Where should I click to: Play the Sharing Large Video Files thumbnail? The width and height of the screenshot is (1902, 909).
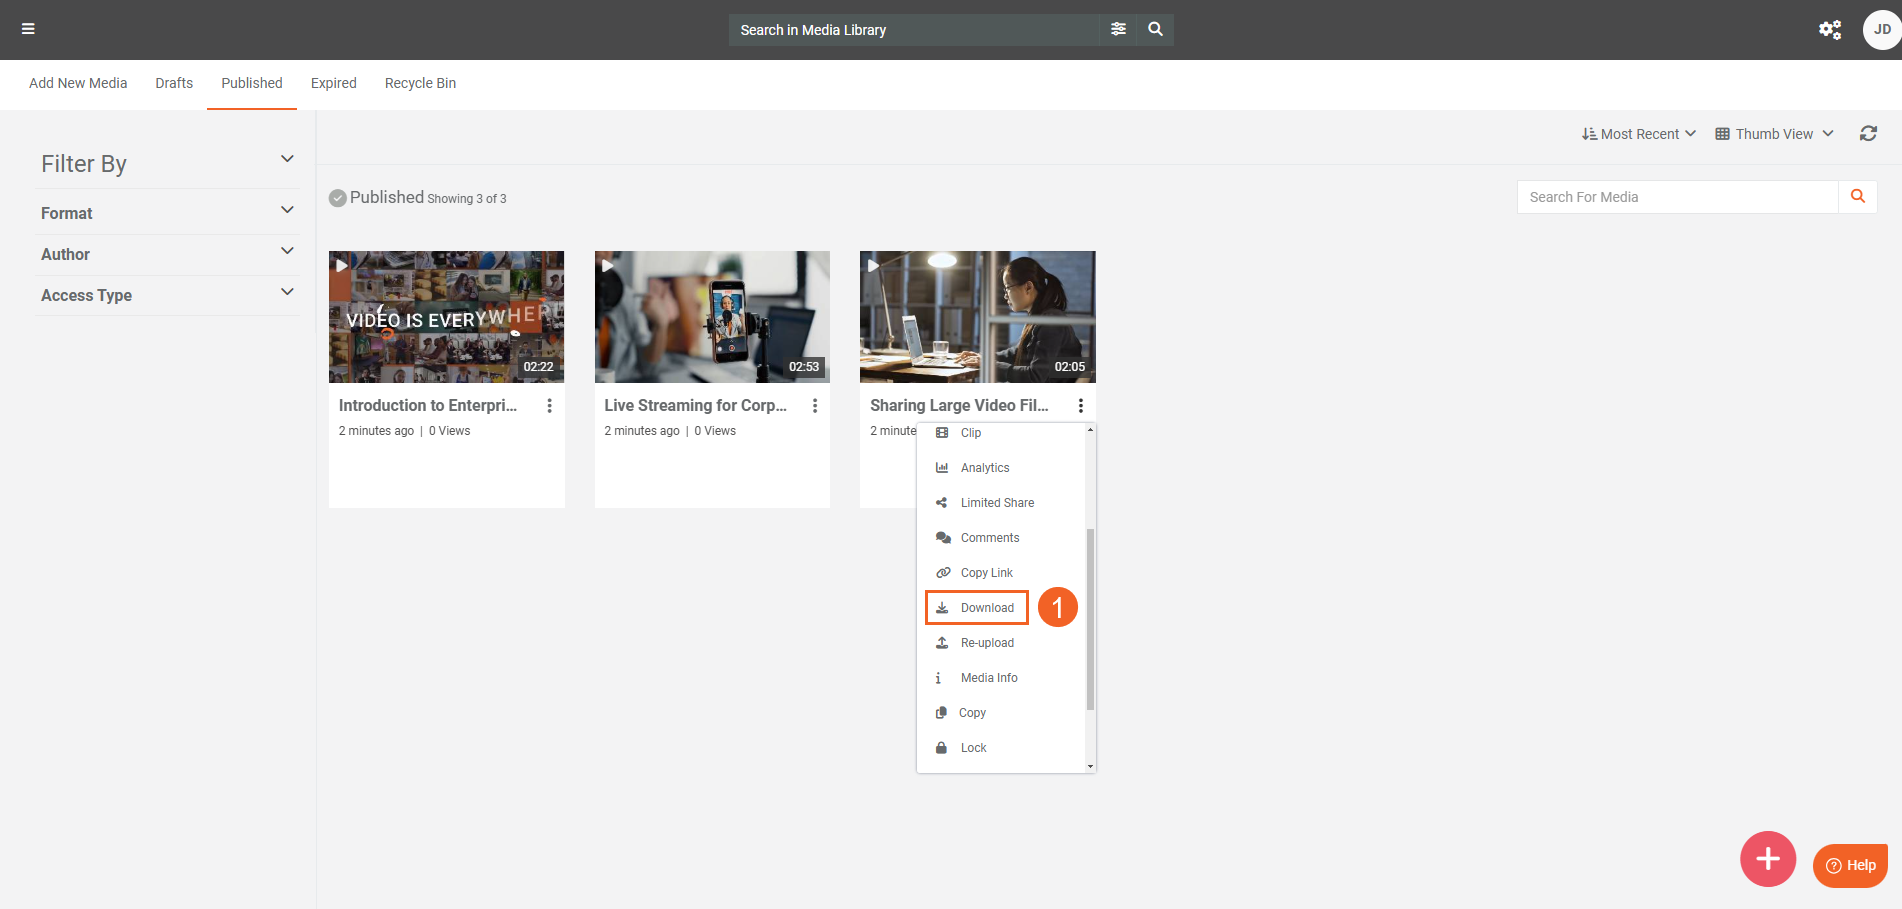pyautogui.click(x=977, y=317)
